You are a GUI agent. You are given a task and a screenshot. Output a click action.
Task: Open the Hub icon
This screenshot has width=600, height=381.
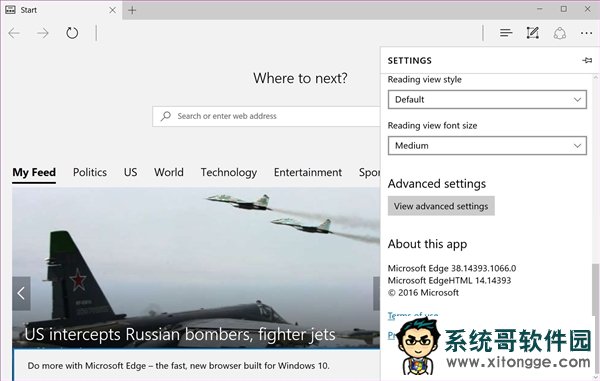pyautogui.click(x=506, y=33)
